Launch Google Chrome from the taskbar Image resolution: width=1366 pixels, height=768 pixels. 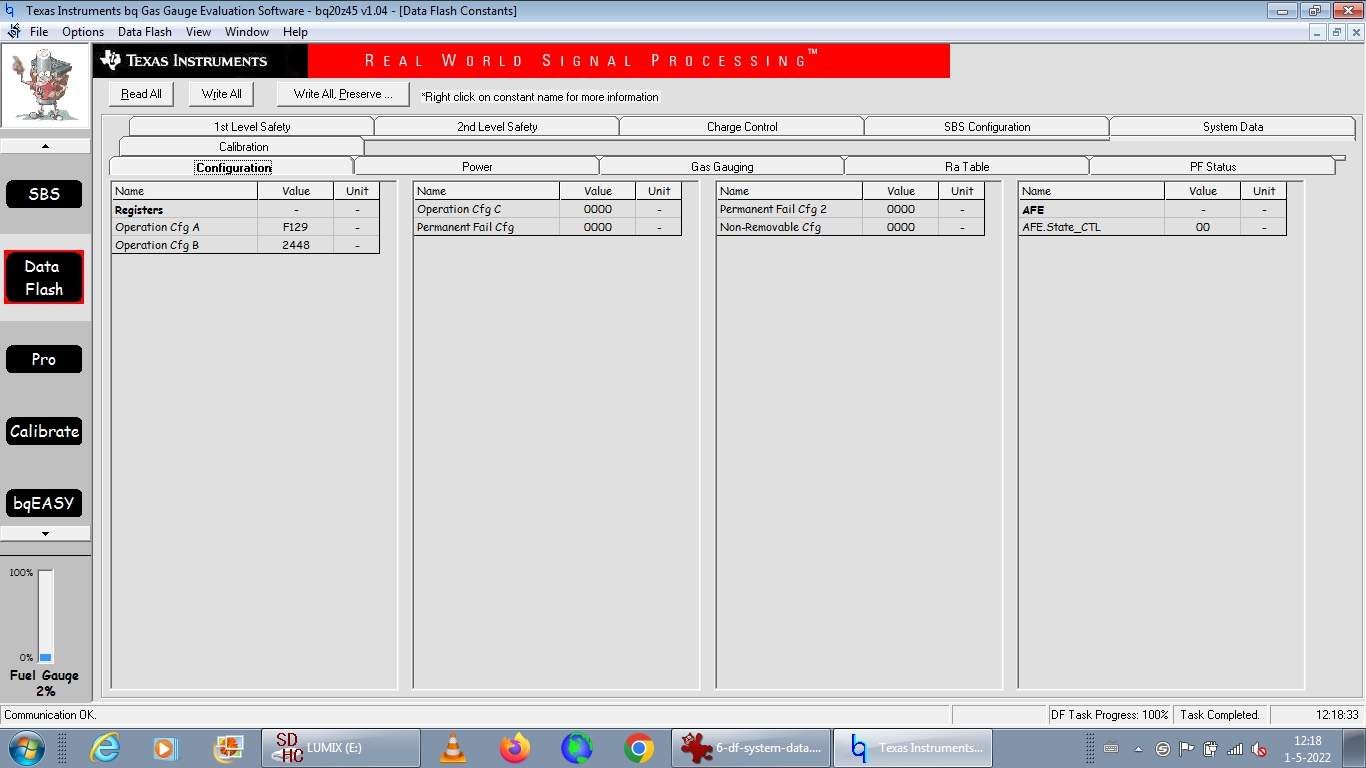tap(639, 748)
